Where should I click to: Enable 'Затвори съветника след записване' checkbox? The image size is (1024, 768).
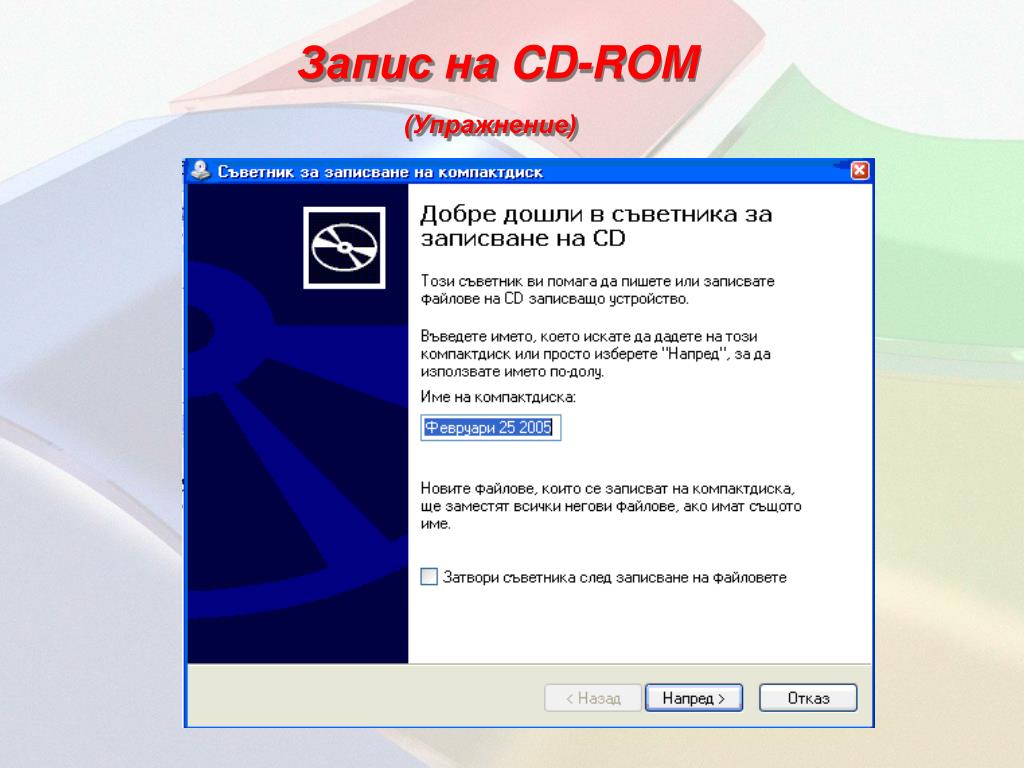428,577
